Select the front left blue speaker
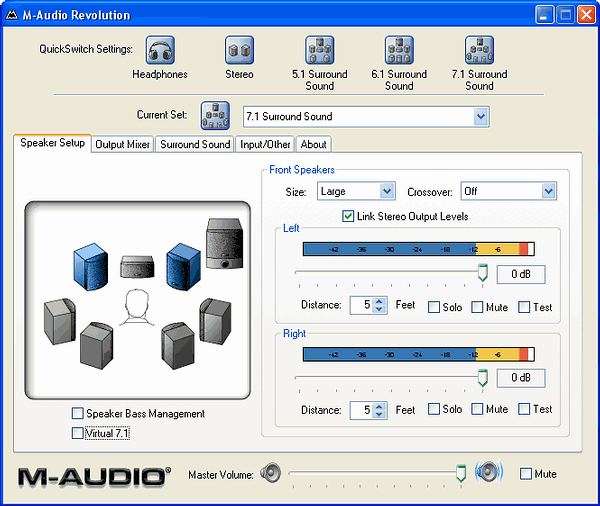 [90, 266]
